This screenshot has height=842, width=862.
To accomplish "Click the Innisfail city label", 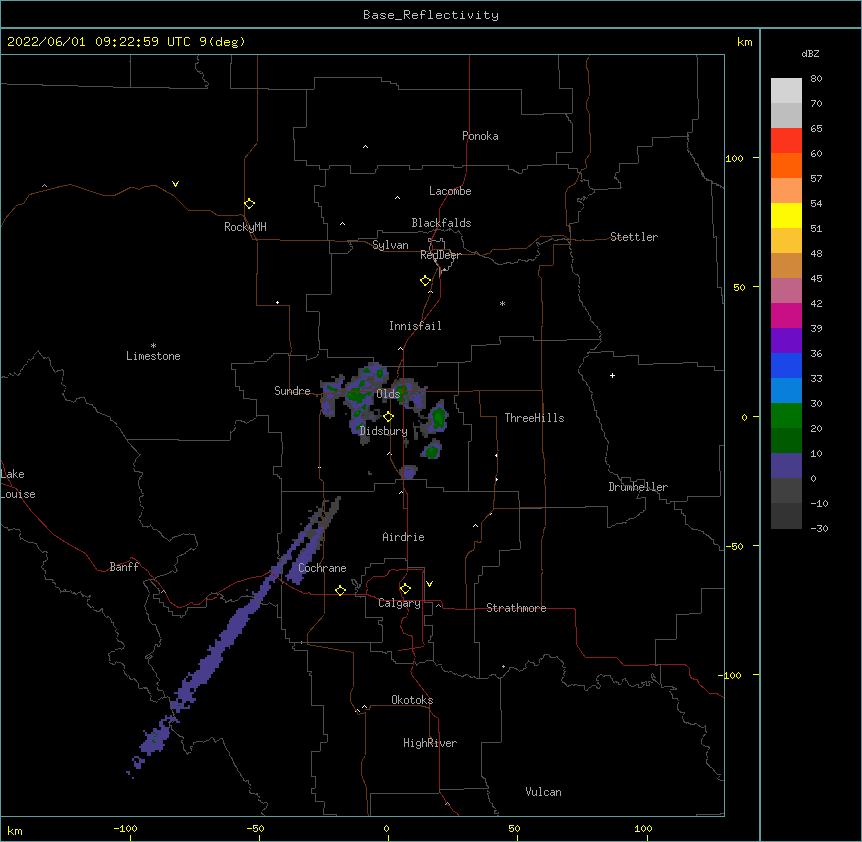I will (415, 326).
